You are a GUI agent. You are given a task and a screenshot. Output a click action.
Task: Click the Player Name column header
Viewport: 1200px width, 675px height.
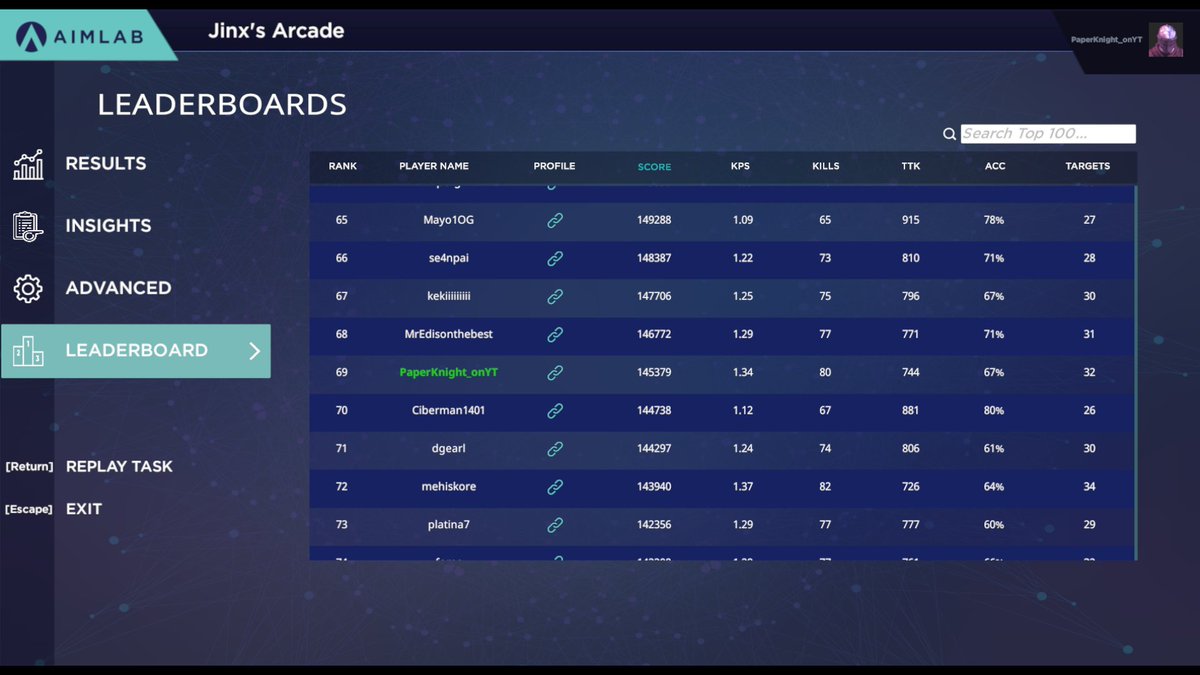click(x=434, y=166)
